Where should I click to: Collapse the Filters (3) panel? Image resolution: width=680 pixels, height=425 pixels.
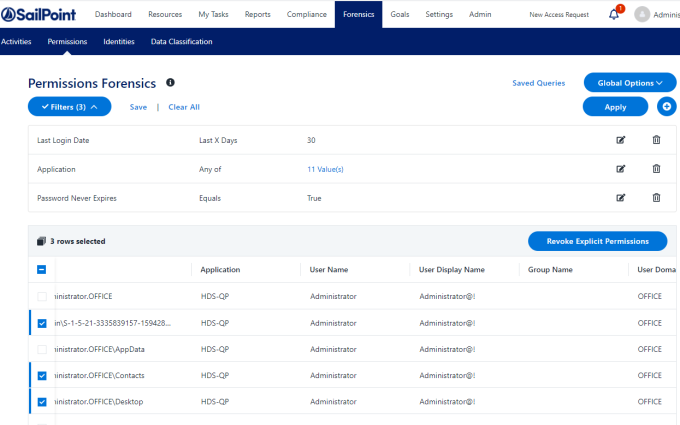(x=69, y=107)
